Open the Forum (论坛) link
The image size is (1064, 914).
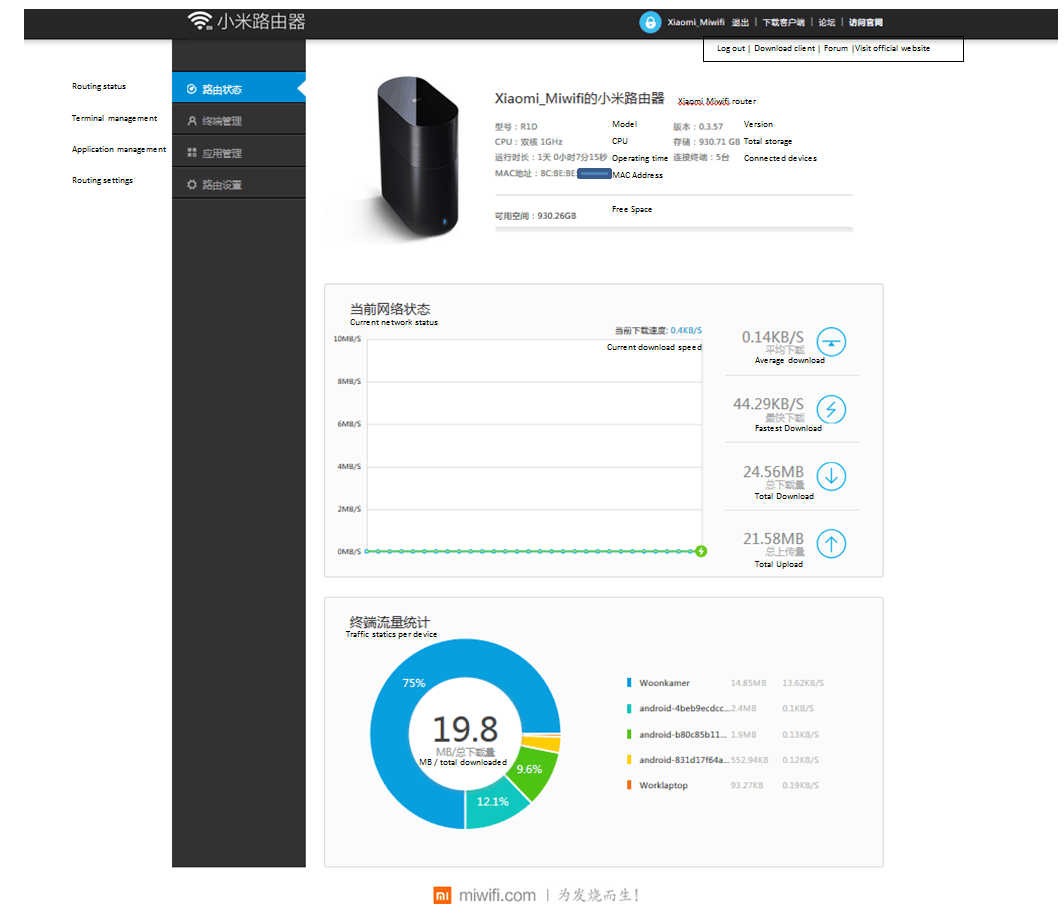tap(826, 22)
